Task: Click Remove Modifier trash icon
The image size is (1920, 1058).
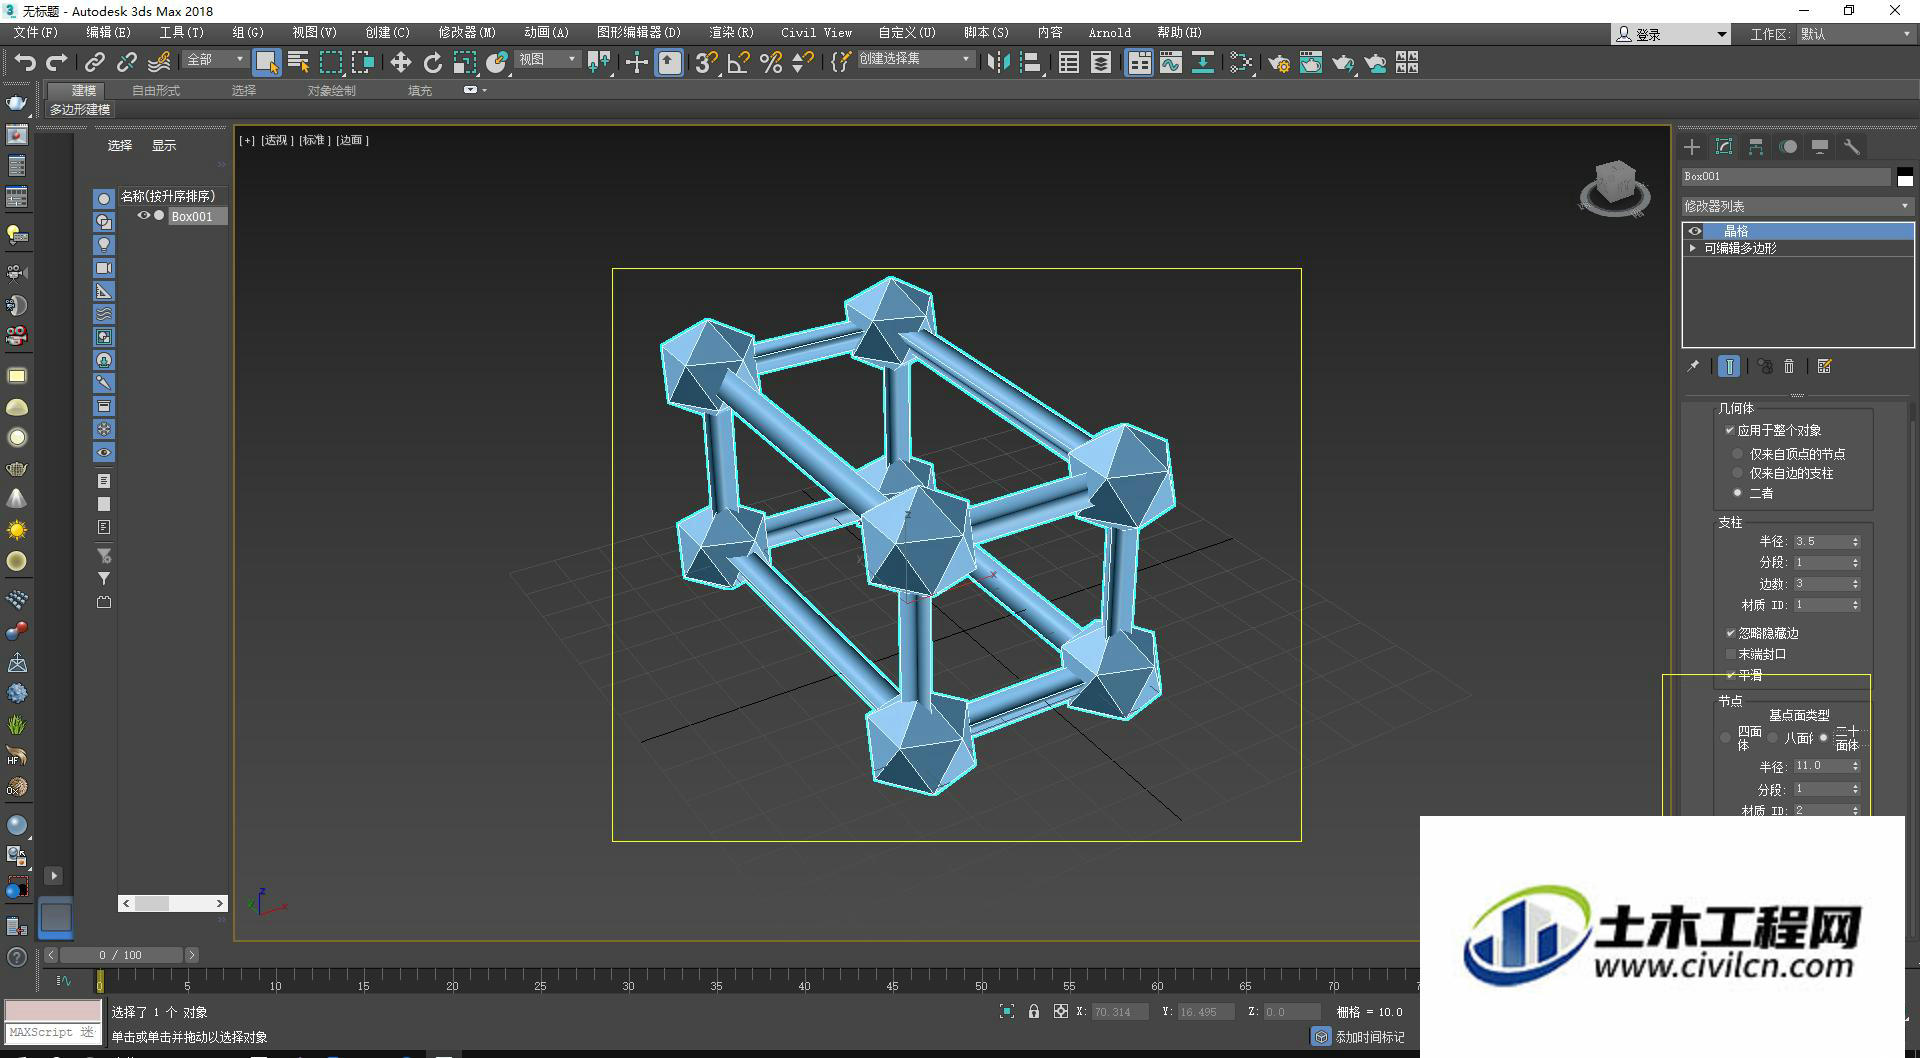Action: pos(1789,367)
